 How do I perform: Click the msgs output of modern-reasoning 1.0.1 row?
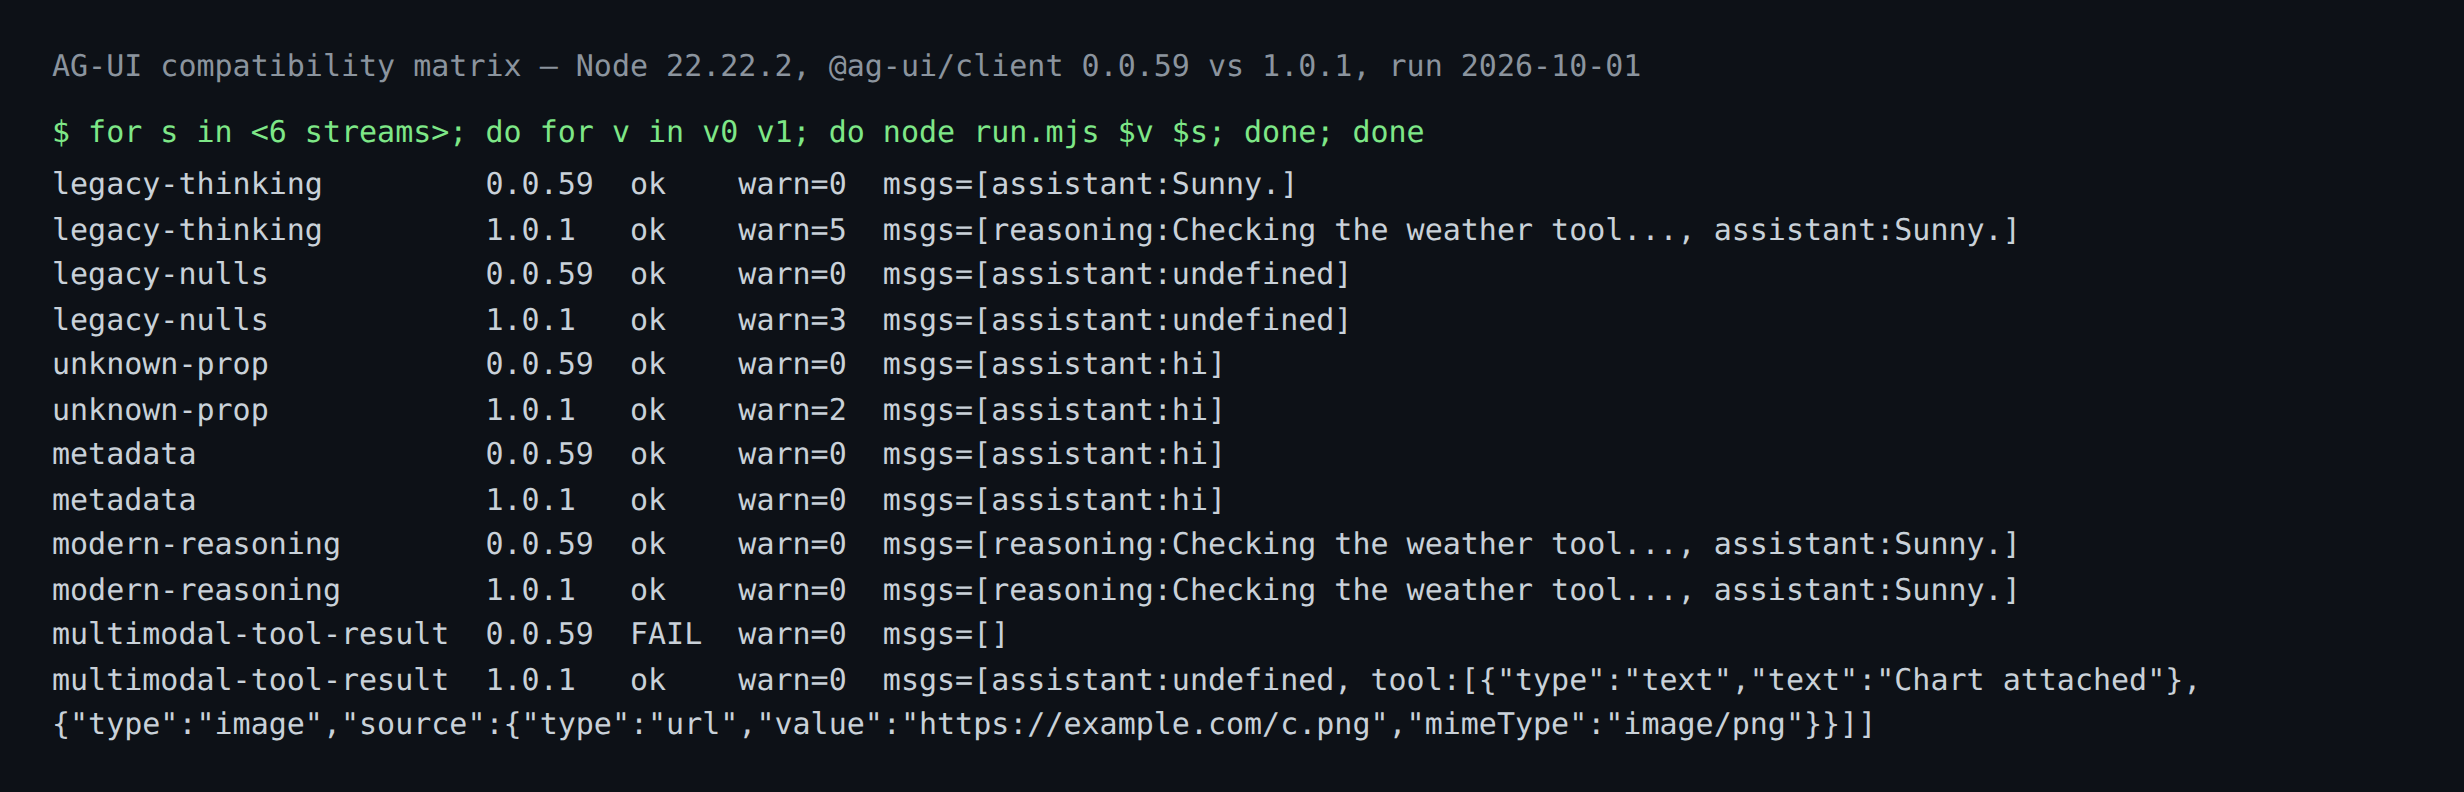pyautogui.click(x=1450, y=590)
